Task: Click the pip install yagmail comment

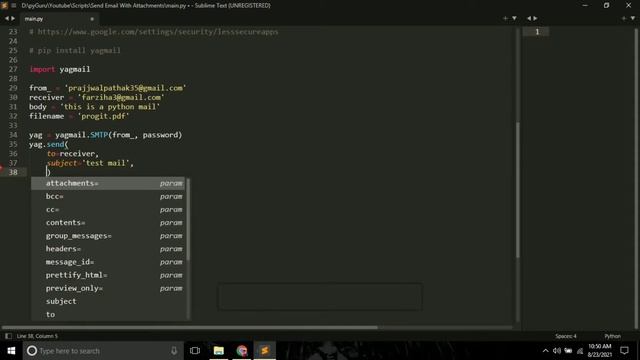Action: tap(75, 50)
